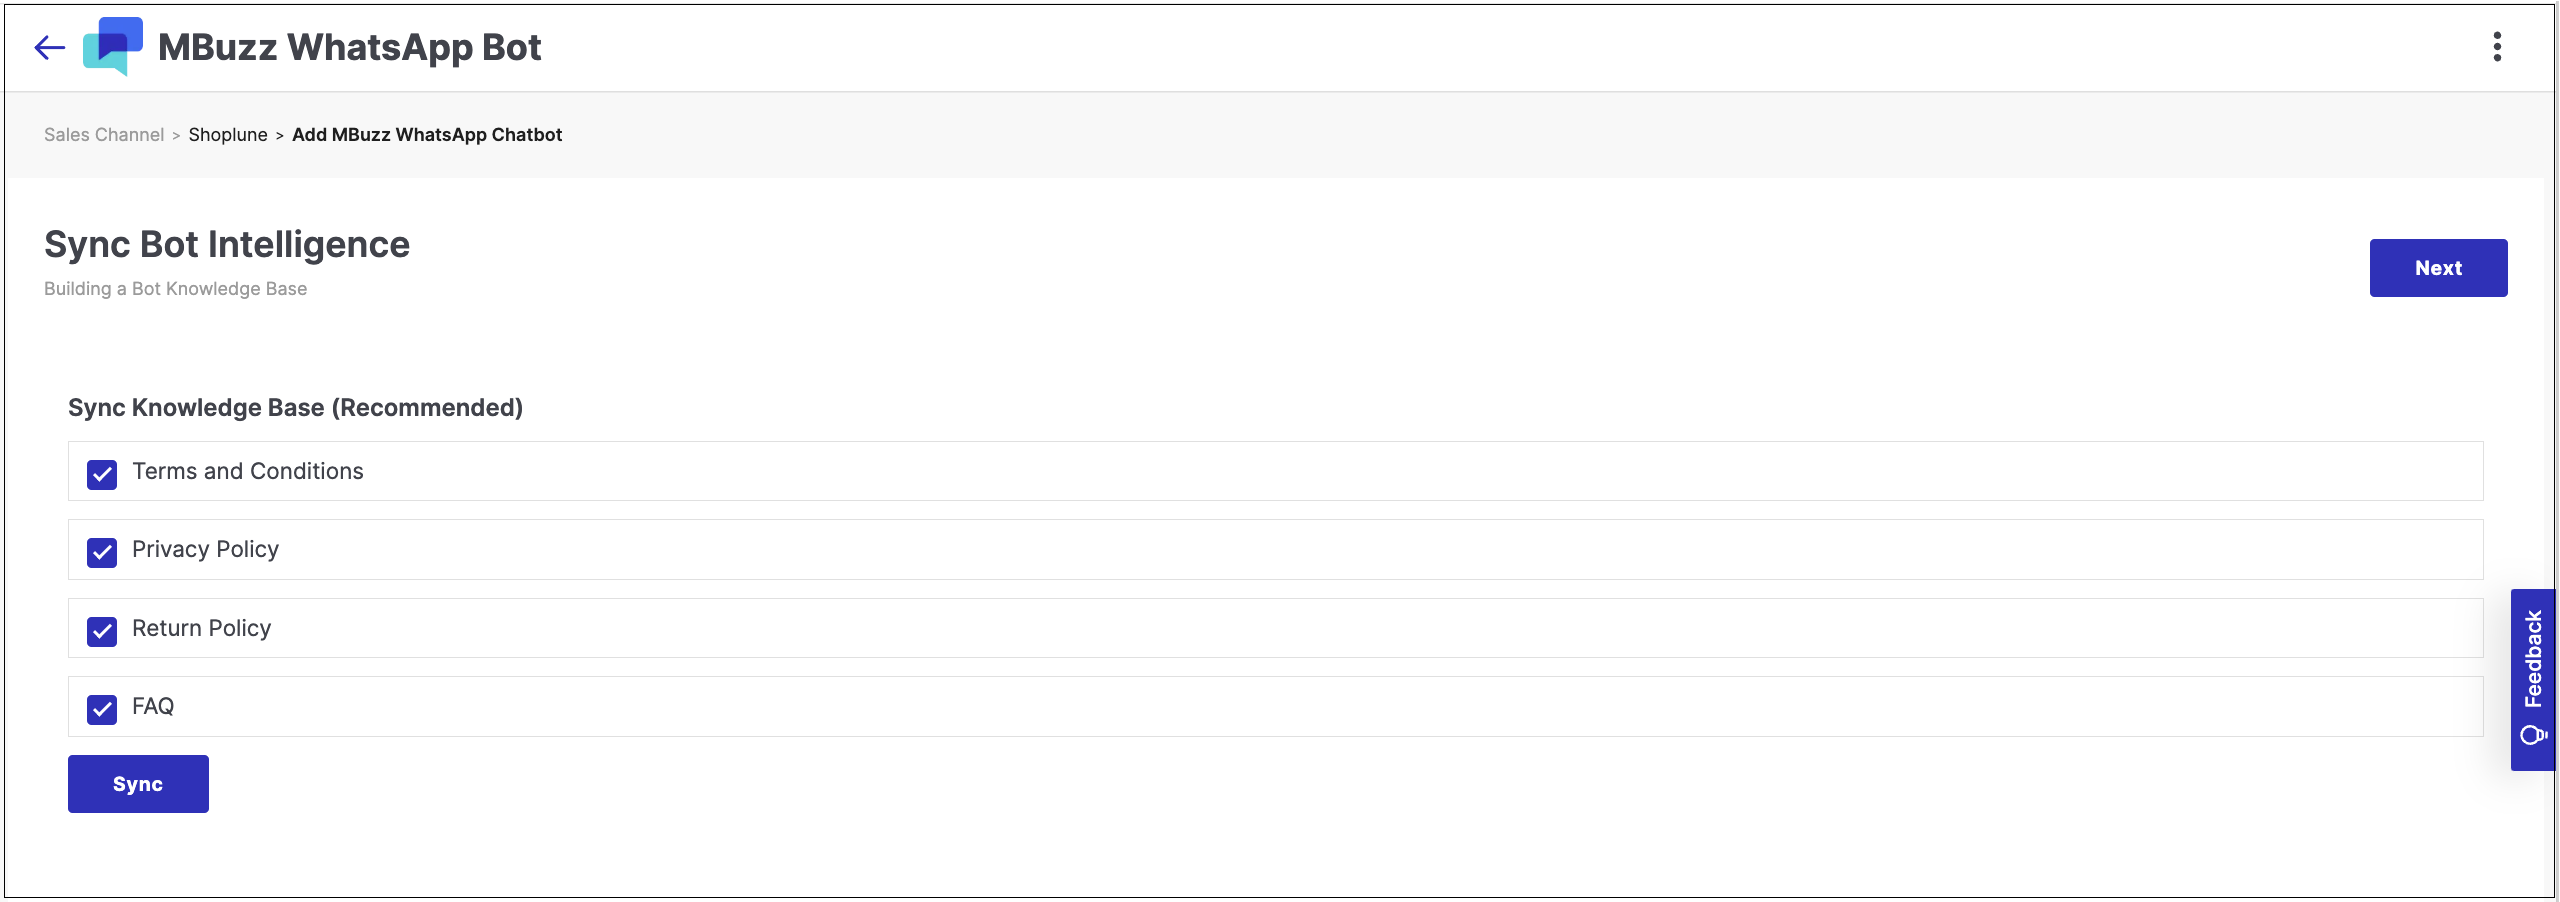This screenshot has width=2560, height=902.
Task: Toggle the FAQ checkbox
Action: click(x=102, y=709)
